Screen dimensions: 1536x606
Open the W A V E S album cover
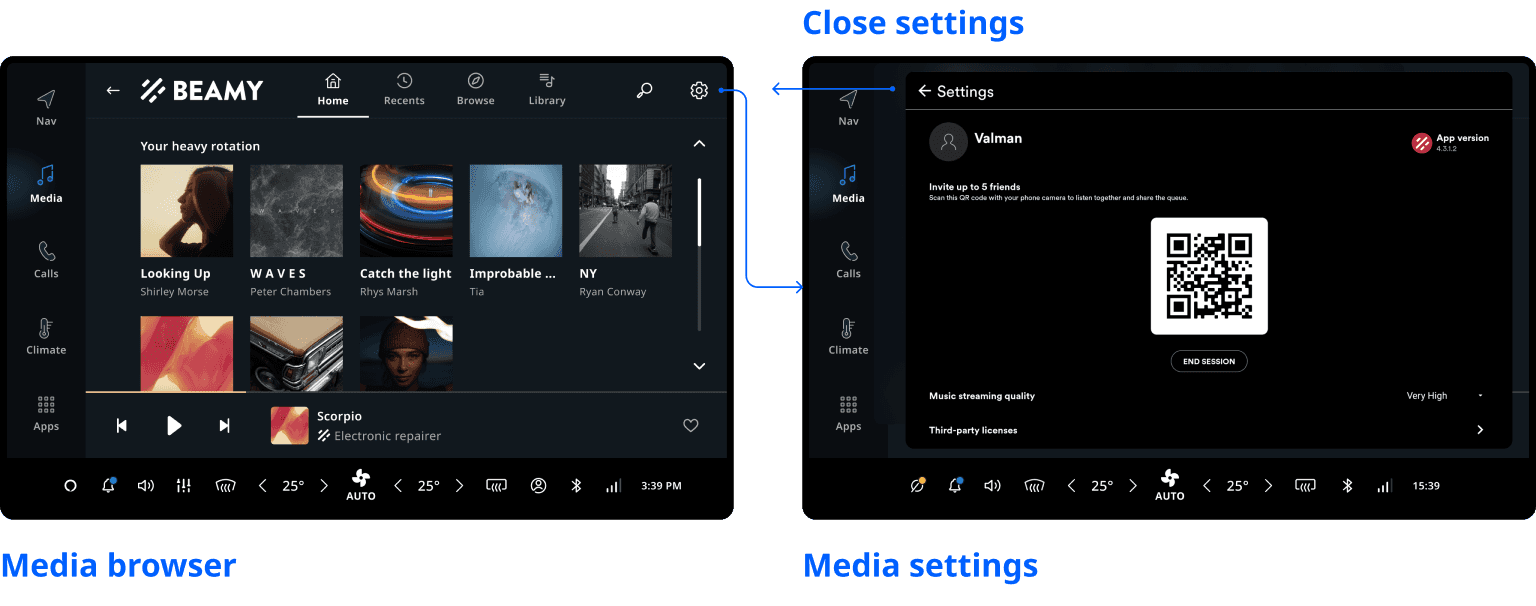point(296,211)
